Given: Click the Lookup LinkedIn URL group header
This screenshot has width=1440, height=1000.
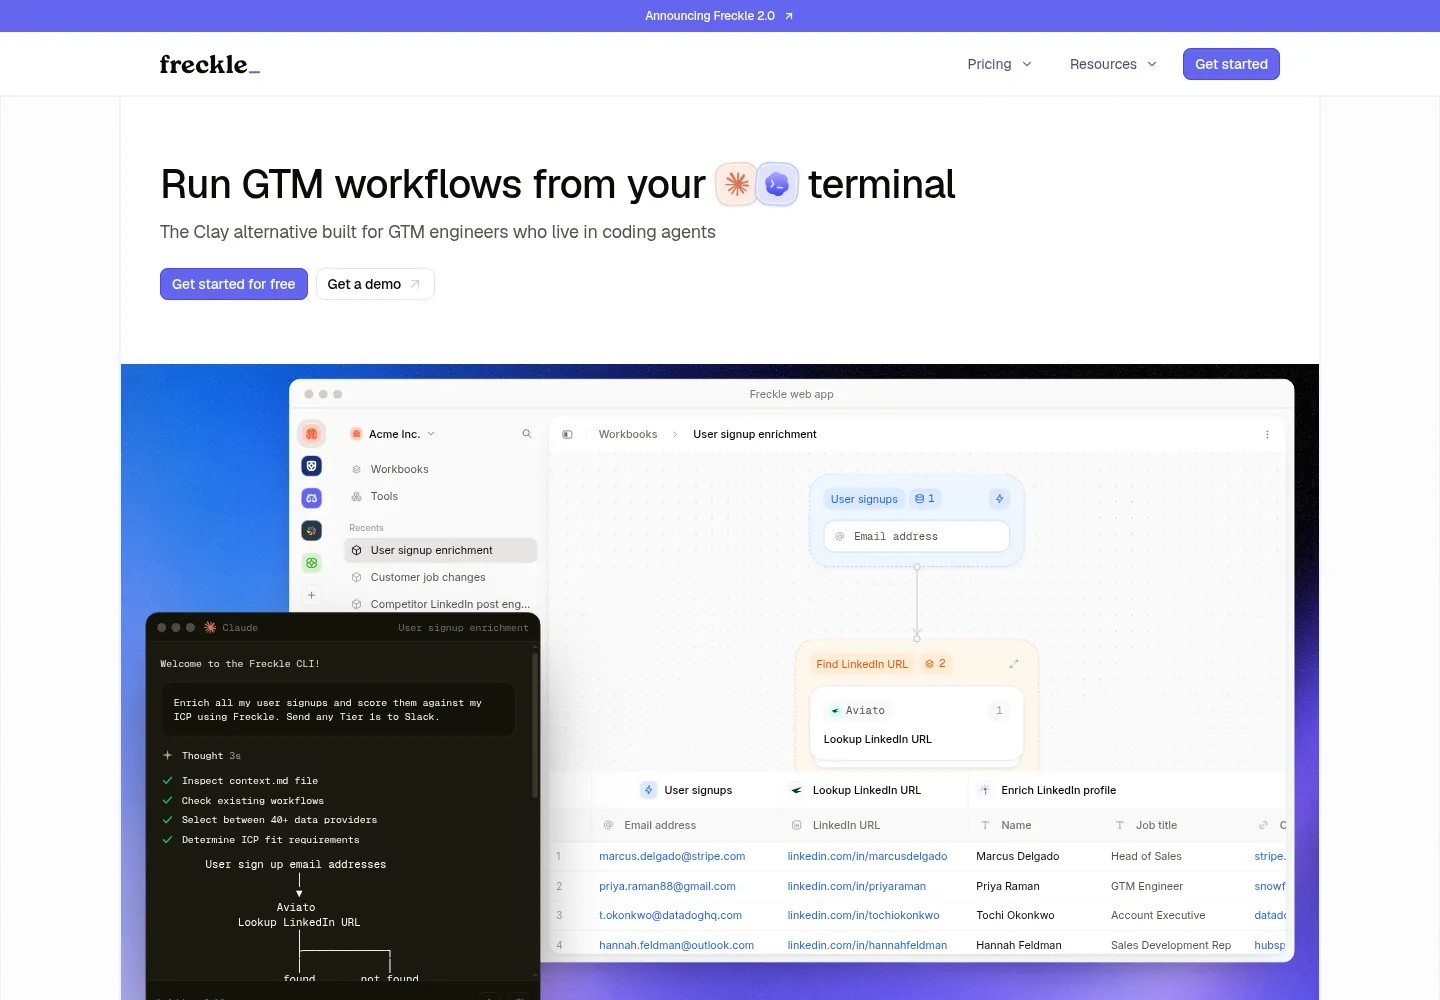Looking at the screenshot, I should pos(856,790).
